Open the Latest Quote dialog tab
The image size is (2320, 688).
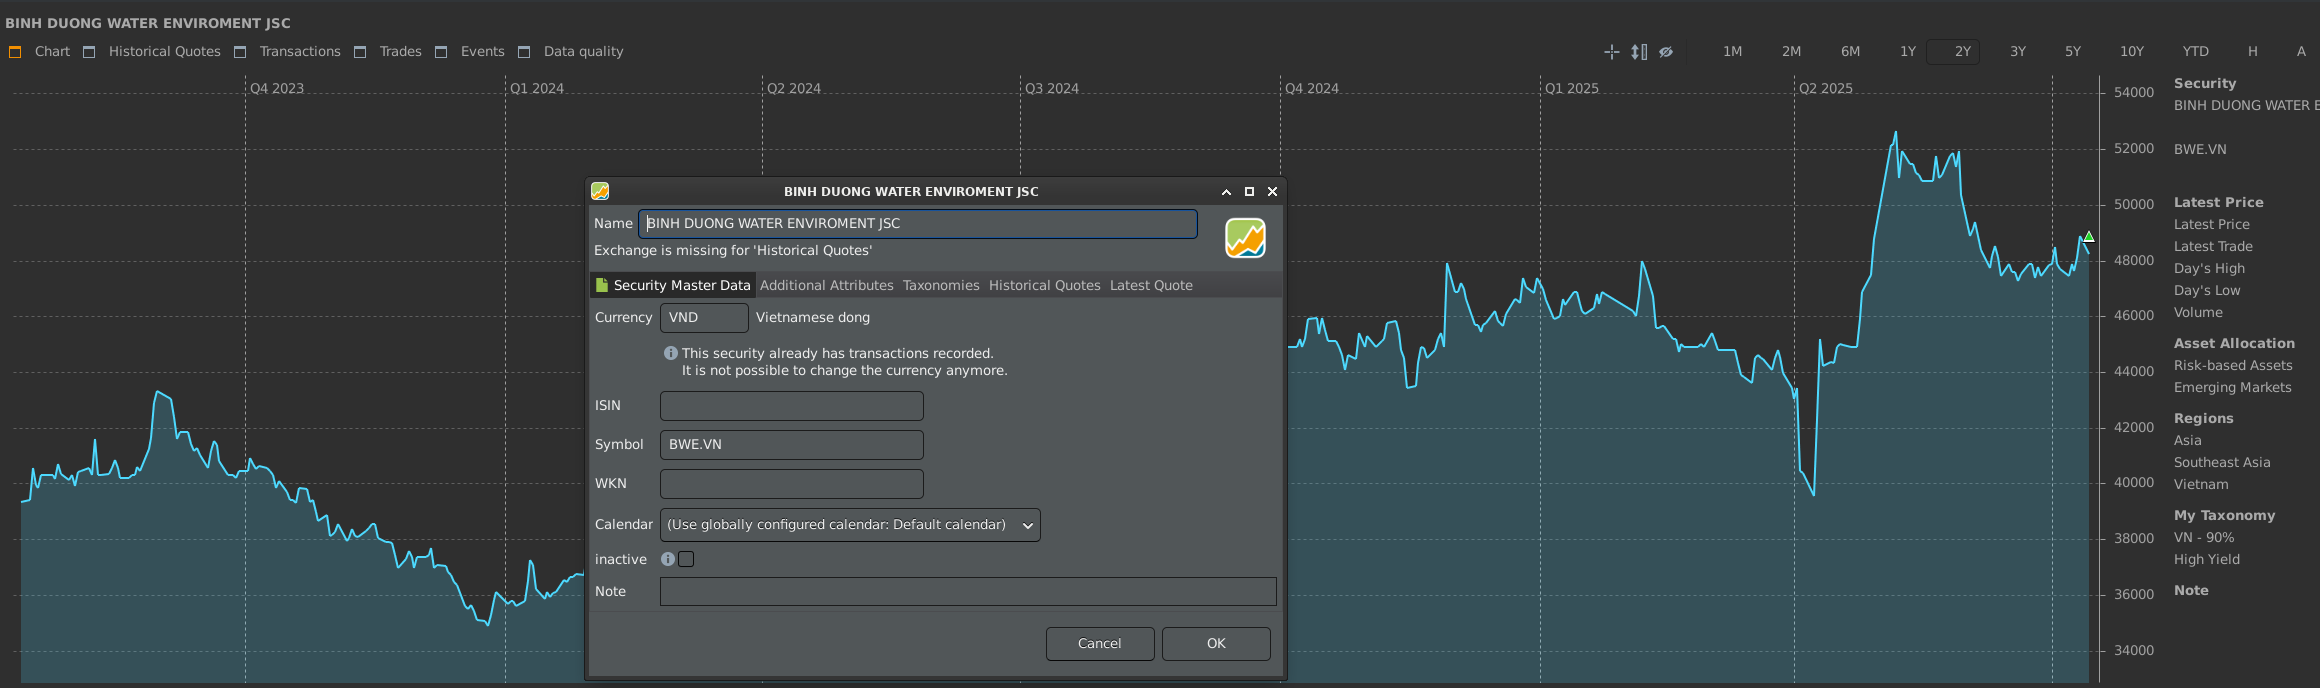coord(1151,285)
